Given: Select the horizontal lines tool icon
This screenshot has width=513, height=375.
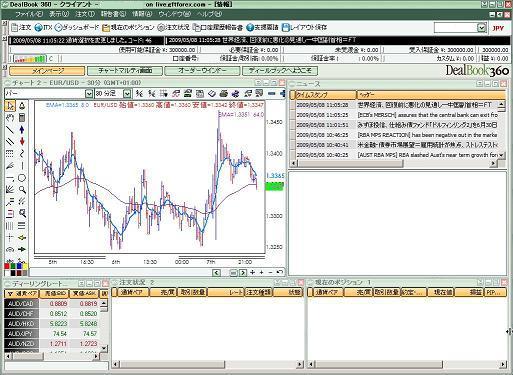Looking at the screenshot, I should pyautogui.click(x=22, y=226).
